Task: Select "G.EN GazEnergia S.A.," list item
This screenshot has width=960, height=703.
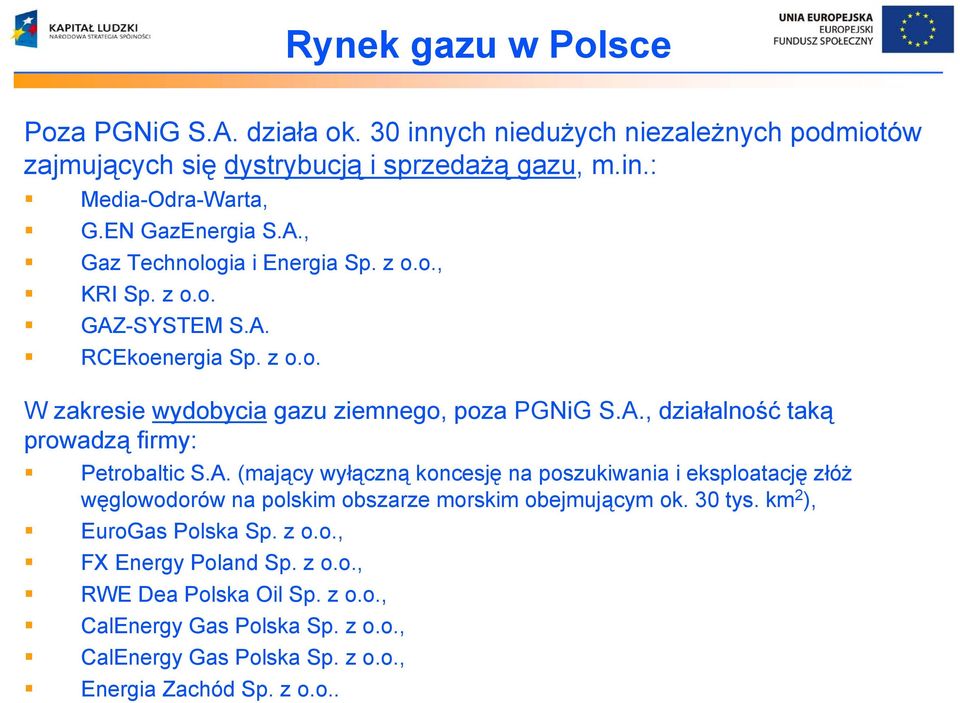Action: pyautogui.click(x=195, y=231)
